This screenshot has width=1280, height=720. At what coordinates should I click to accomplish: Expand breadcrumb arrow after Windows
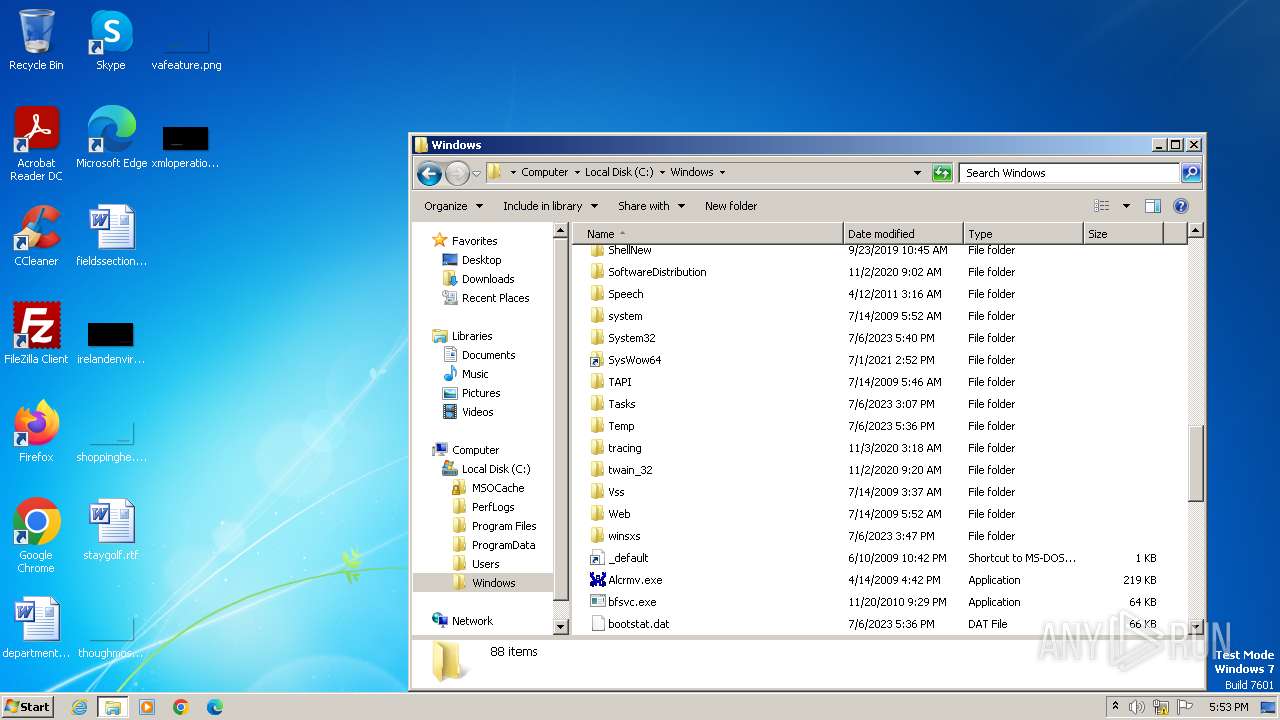point(722,173)
